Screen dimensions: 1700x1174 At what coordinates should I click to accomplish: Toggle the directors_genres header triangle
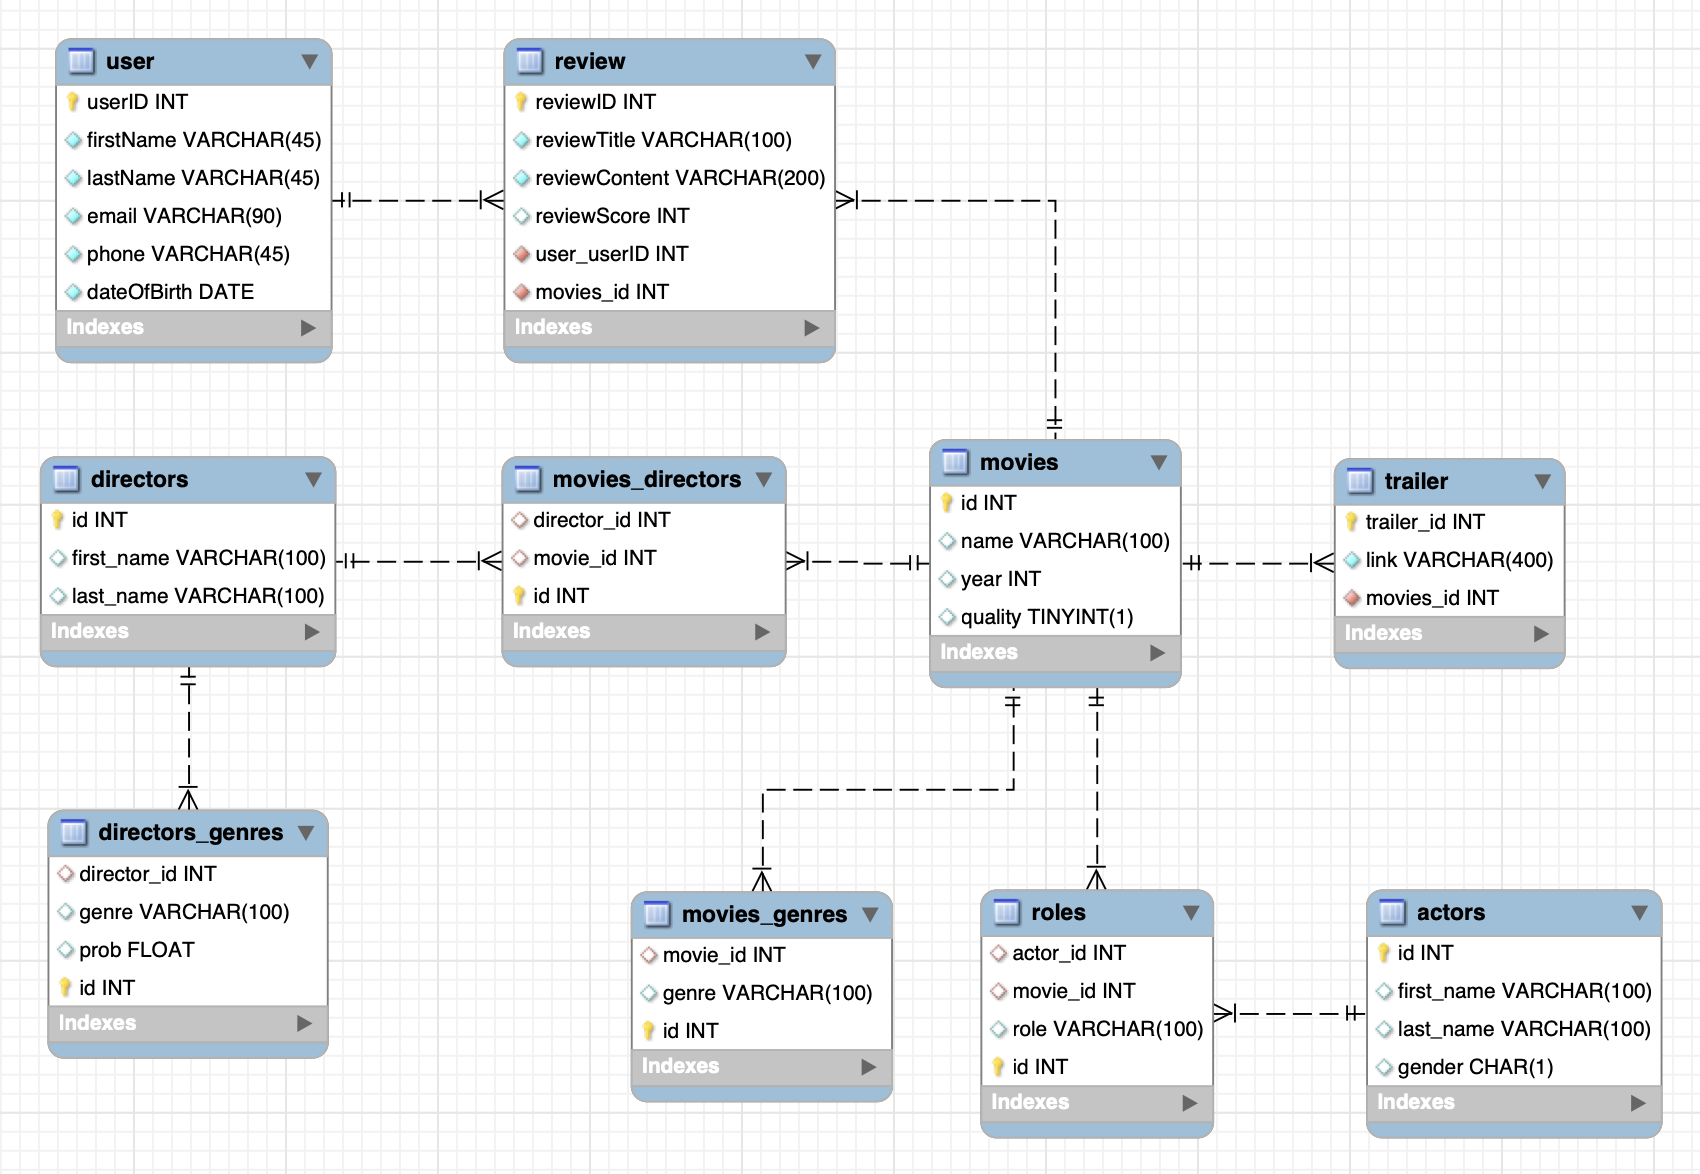coord(307,832)
